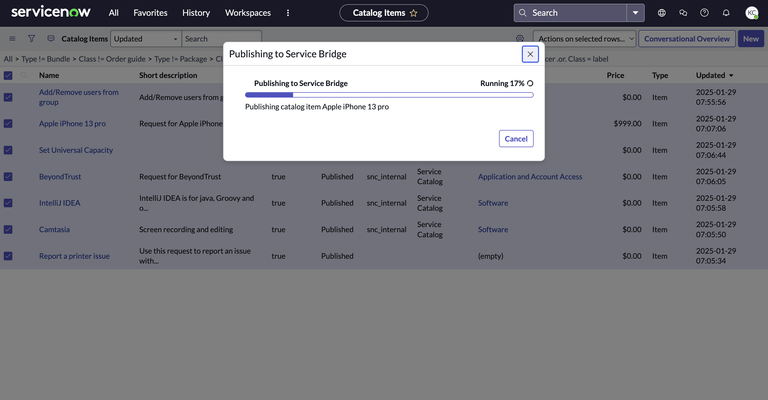The height and width of the screenshot is (400, 768).
Task: Click the list Search input box
Action: pos(221,39)
